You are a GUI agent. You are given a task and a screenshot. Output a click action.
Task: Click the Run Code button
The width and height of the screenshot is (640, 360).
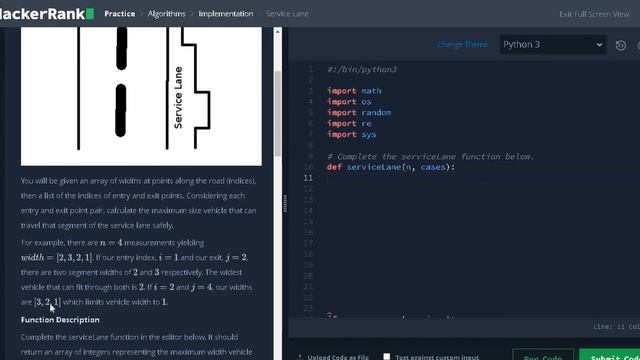point(543,355)
